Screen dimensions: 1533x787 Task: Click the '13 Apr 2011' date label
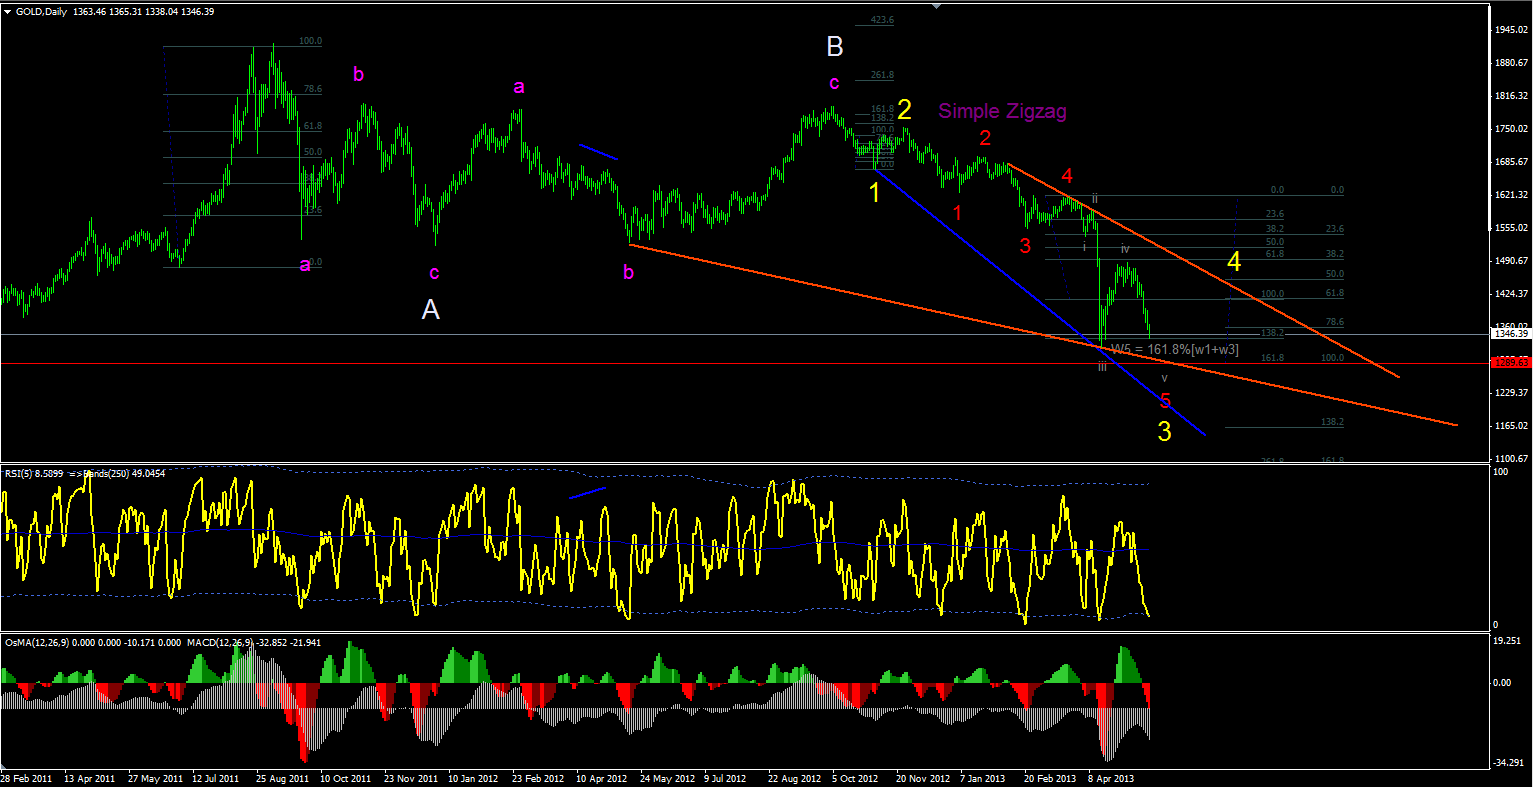(90, 778)
